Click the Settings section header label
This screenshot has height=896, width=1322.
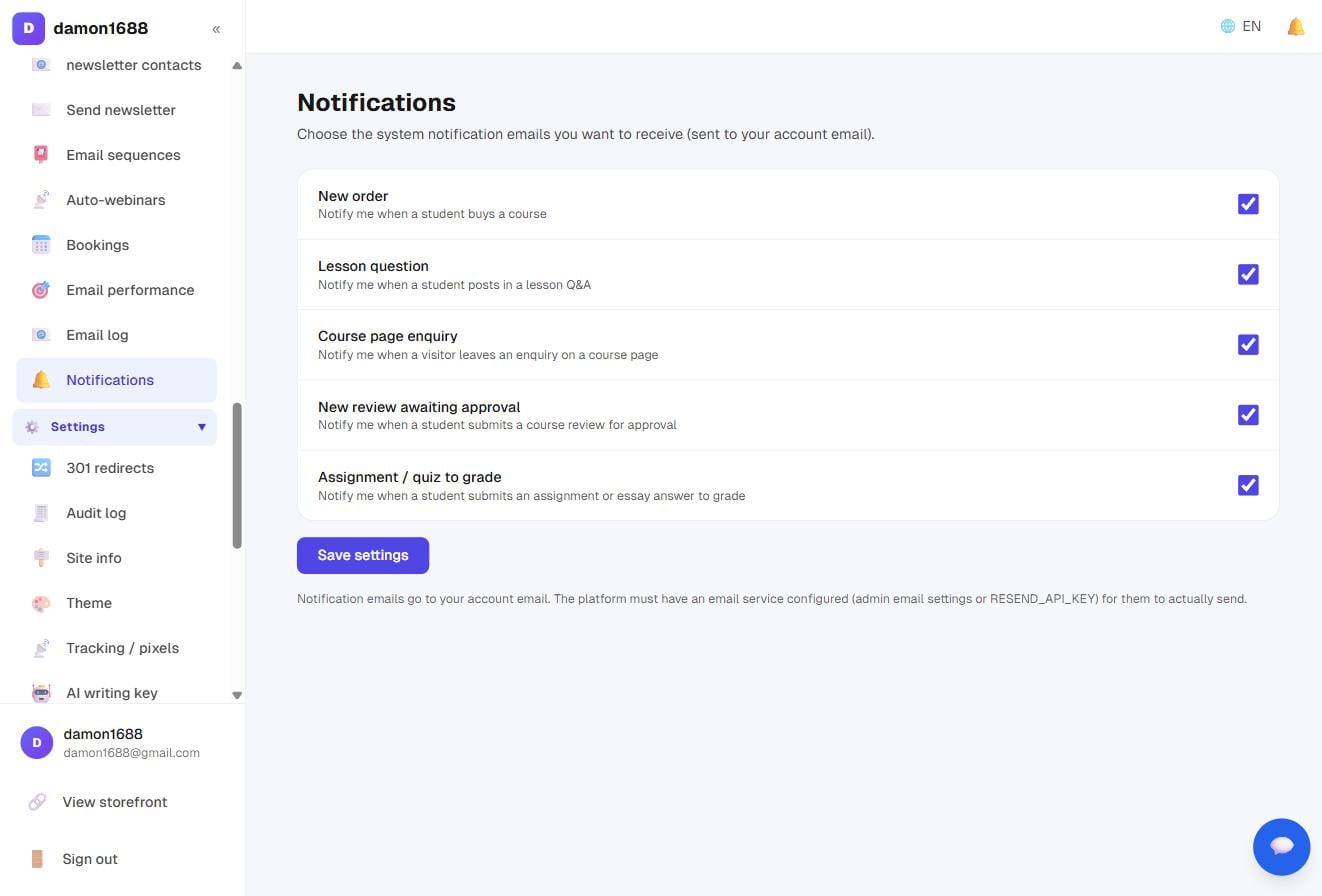[x=78, y=427]
